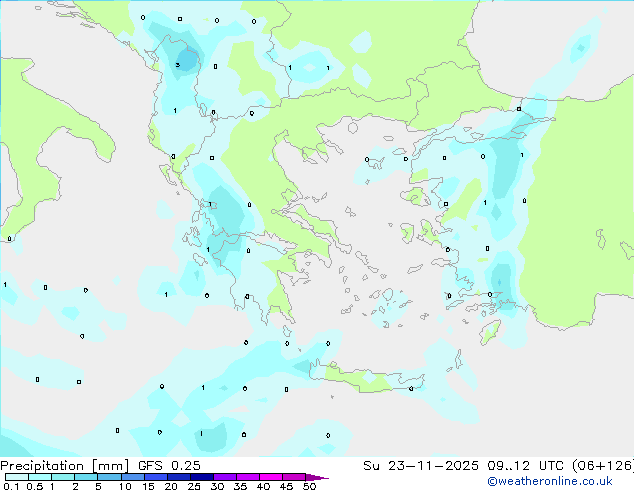Click the 15–20 mm legend color box
The height and width of the screenshot is (490, 634).
click(155, 477)
